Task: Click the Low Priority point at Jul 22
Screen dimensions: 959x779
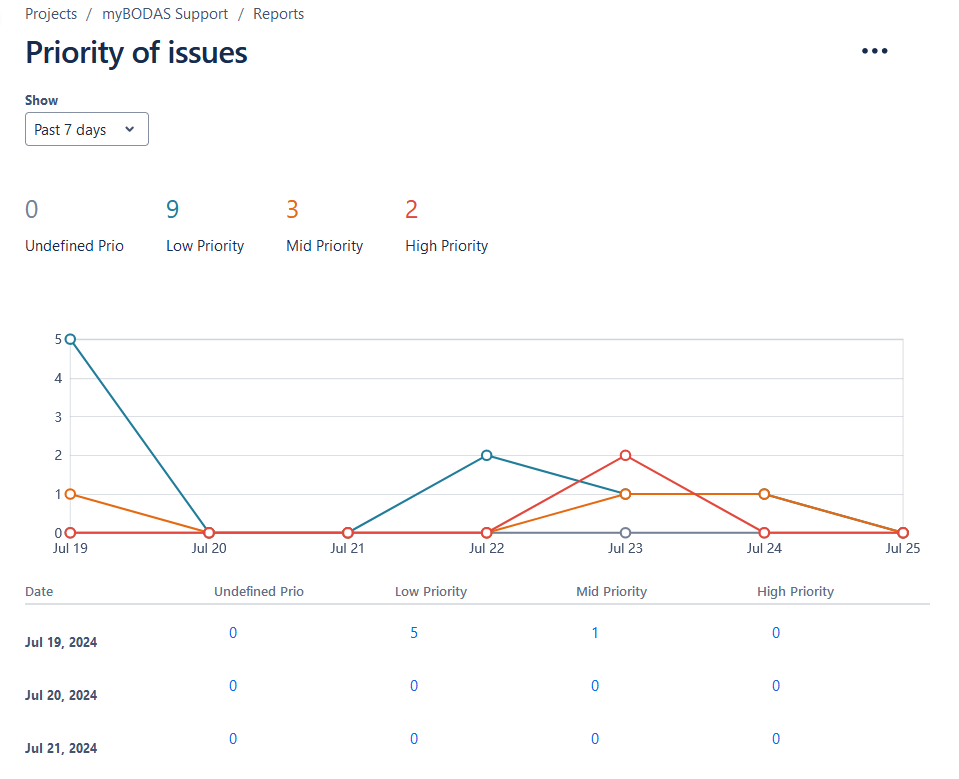Action: point(487,455)
